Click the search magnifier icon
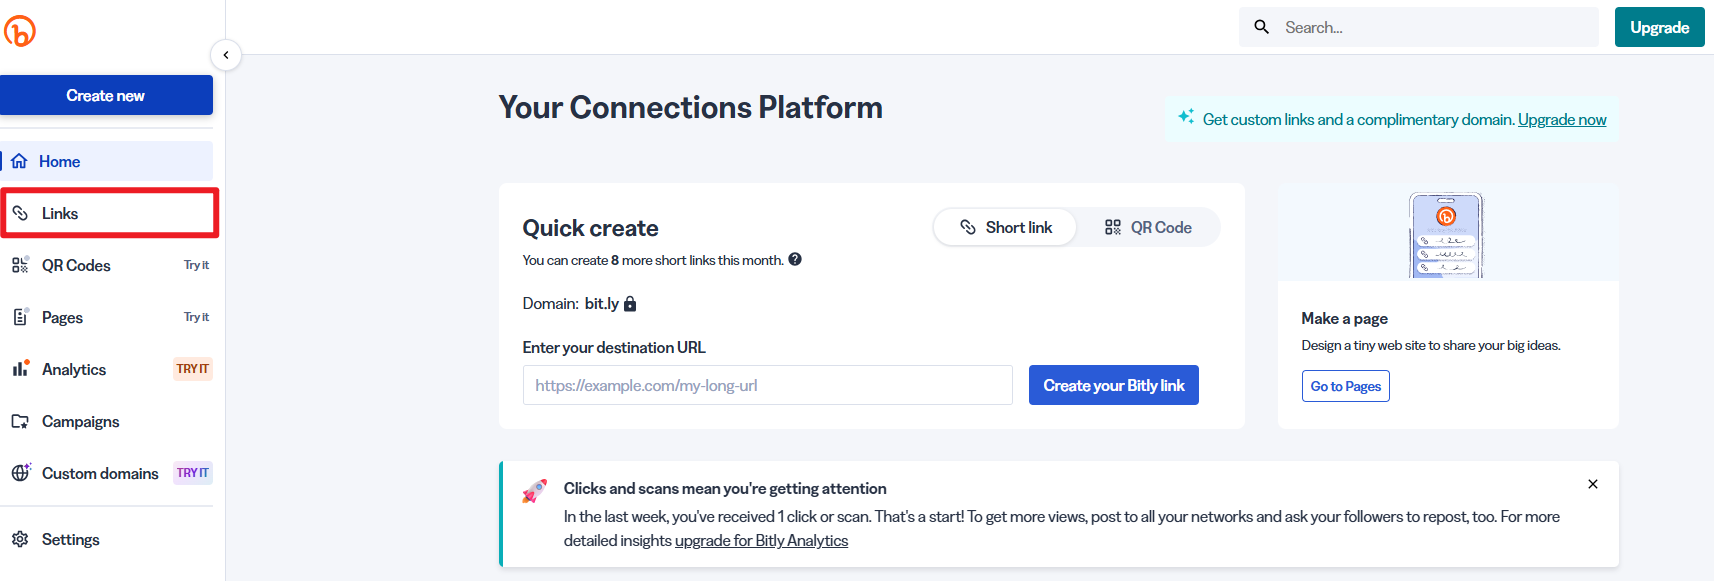The image size is (1714, 581). click(x=1262, y=27)
